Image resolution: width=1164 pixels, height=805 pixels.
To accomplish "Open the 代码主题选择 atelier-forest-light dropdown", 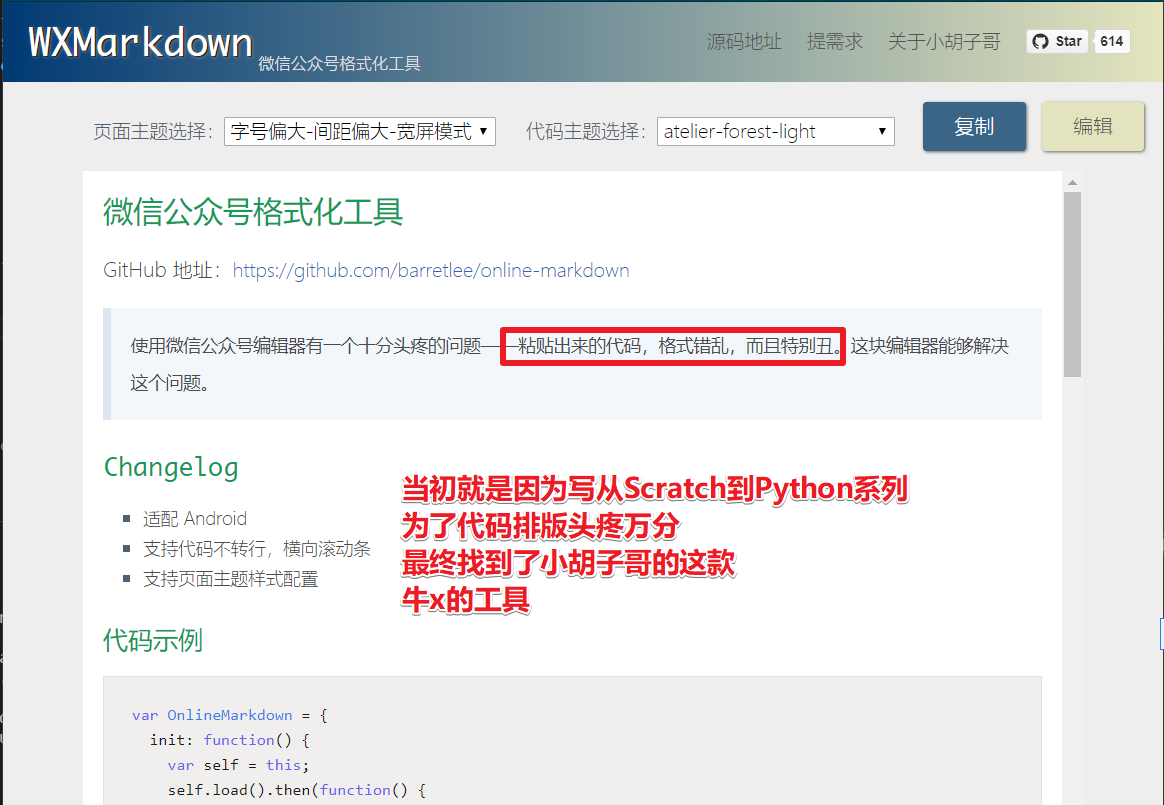I will (775, 131).
